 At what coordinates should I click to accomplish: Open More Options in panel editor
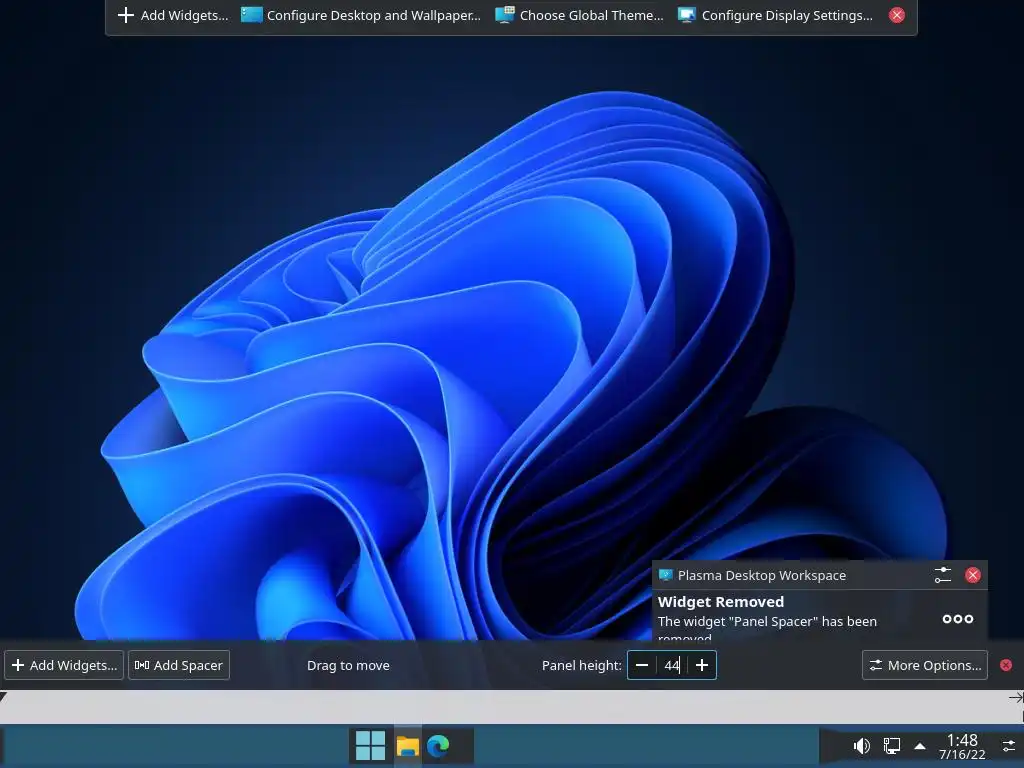(925, 665)
